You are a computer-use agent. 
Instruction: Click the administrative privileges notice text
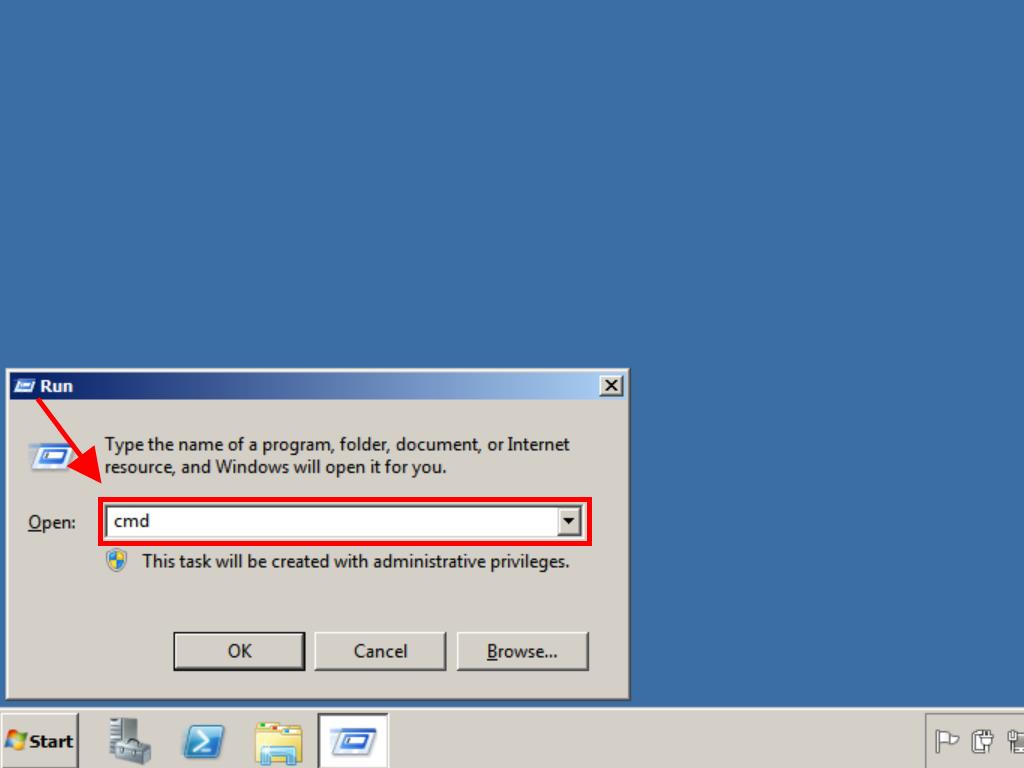pos(356,562)
